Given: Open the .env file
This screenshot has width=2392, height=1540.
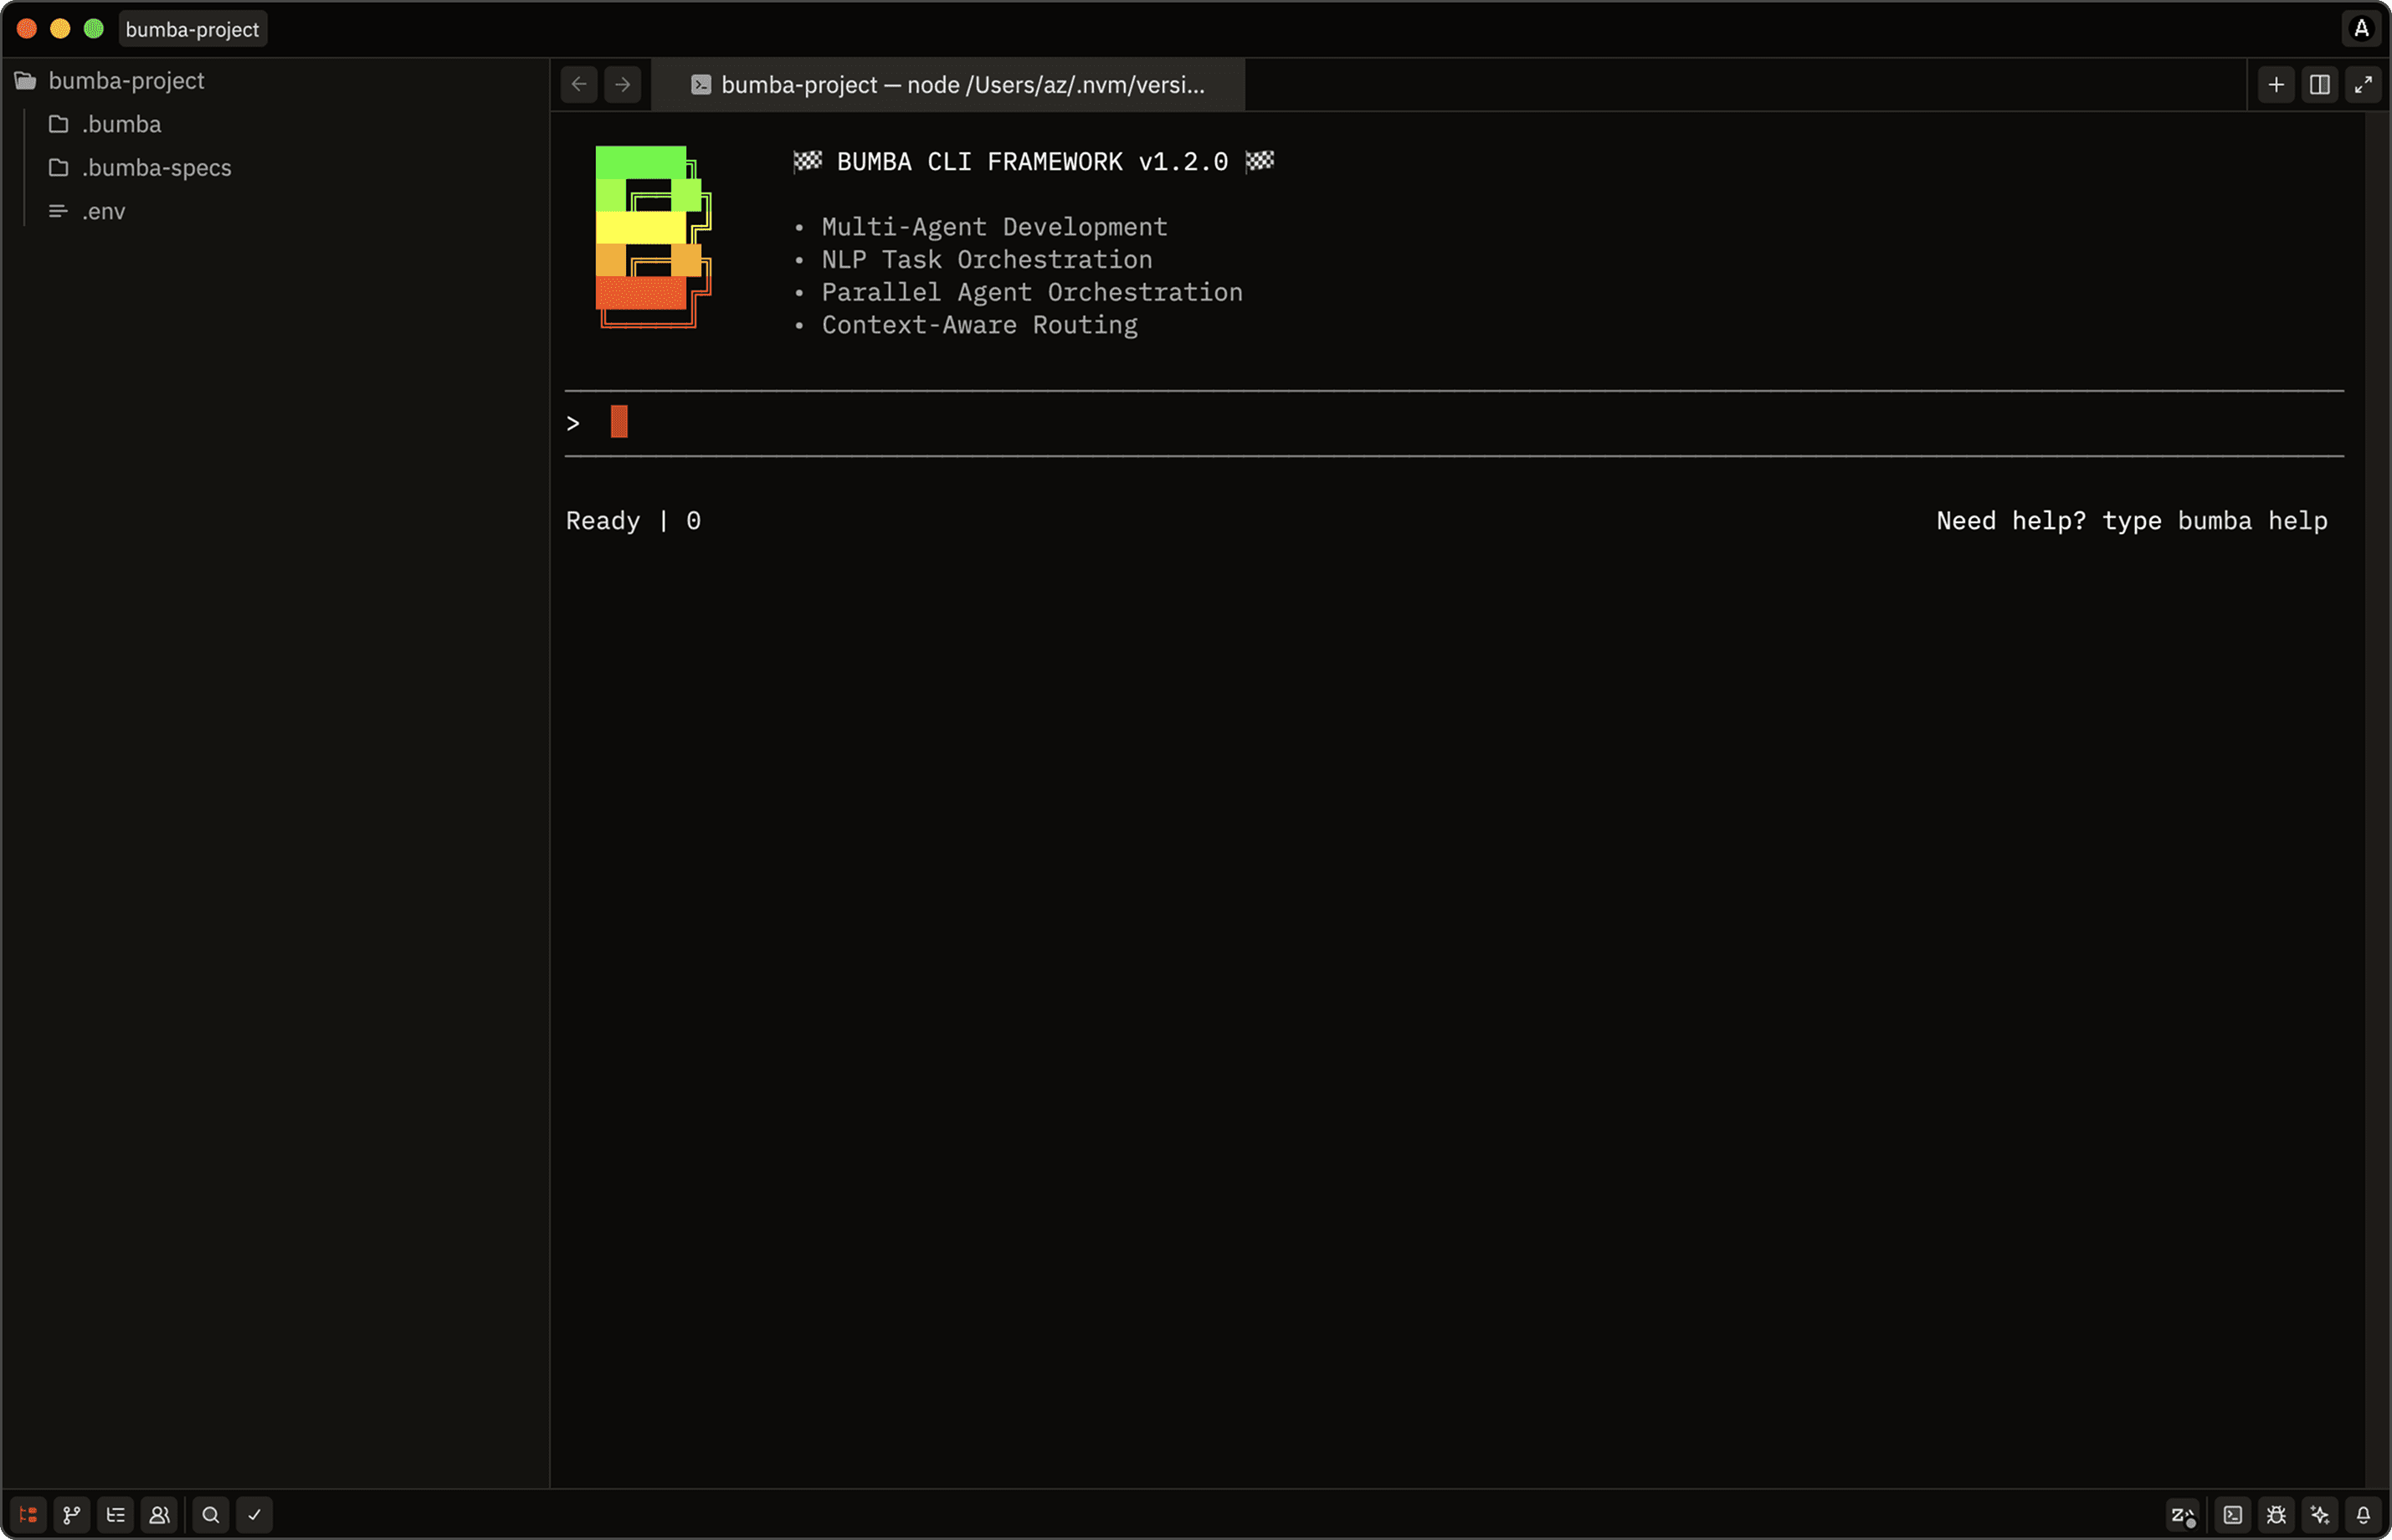Looking at the screenshot, I should point(103,211).
